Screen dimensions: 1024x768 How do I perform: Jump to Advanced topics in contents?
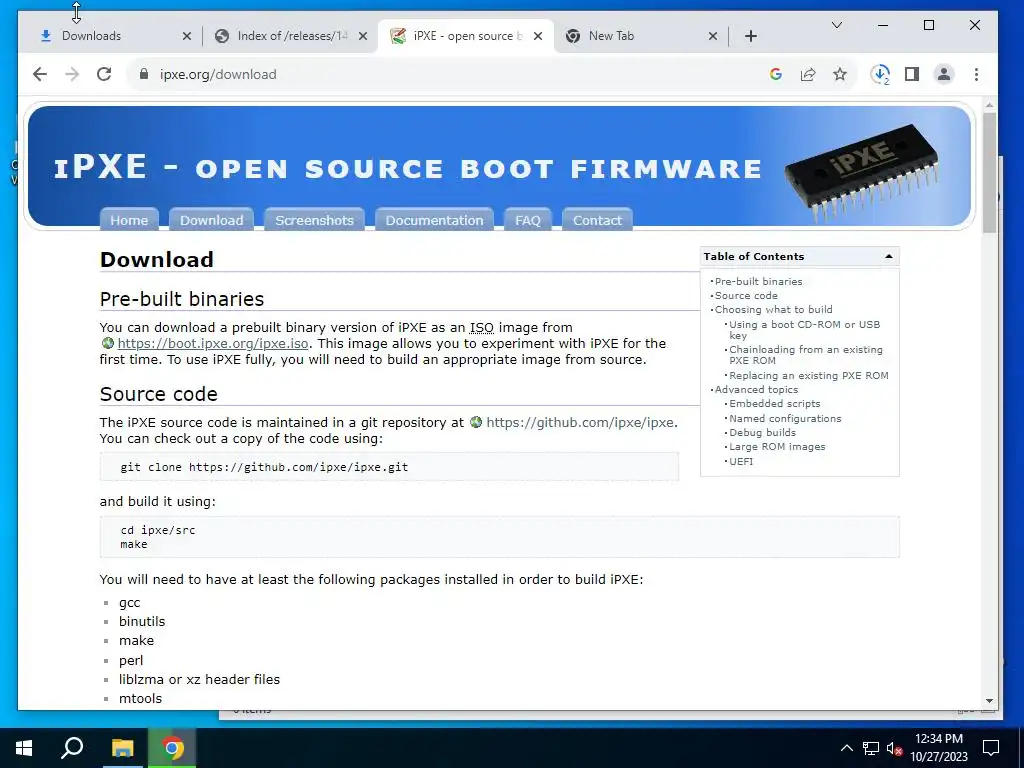tap(756, 389)
